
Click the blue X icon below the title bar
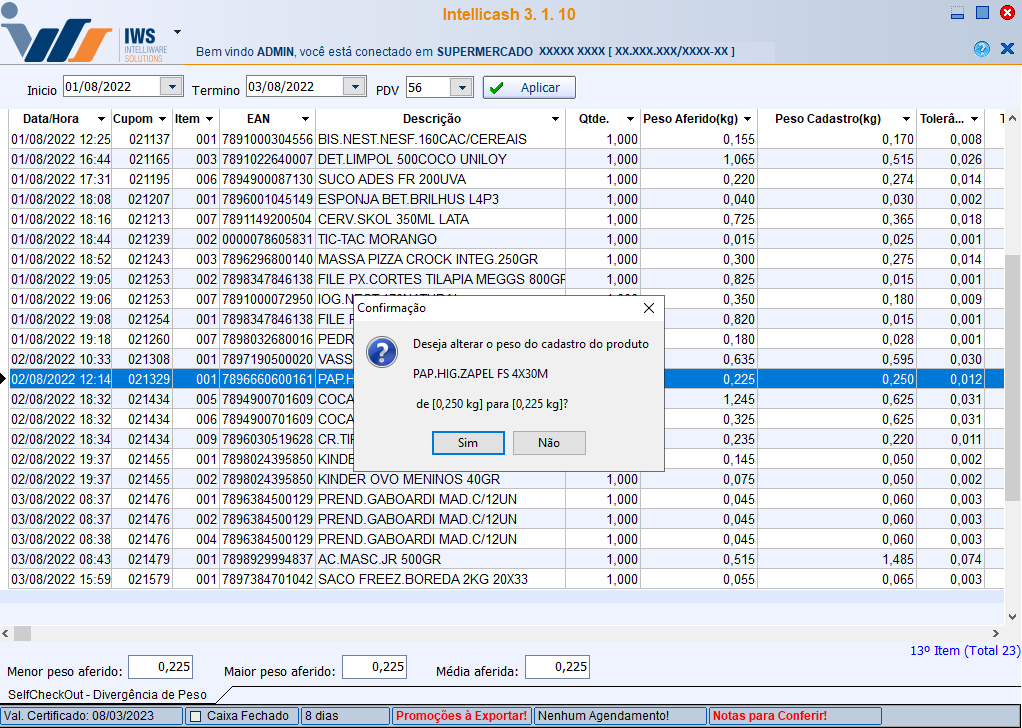tap(1007, 49)
